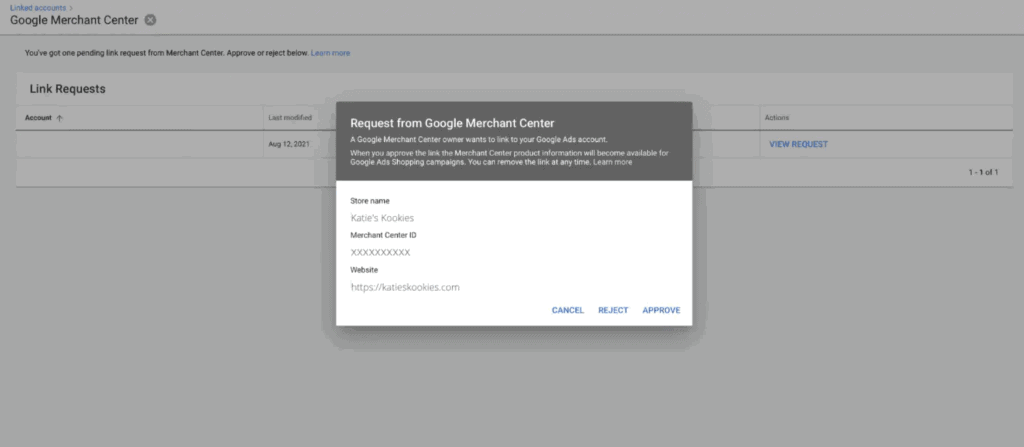Click the close X beside Google Merchant Center

[150, 20]
